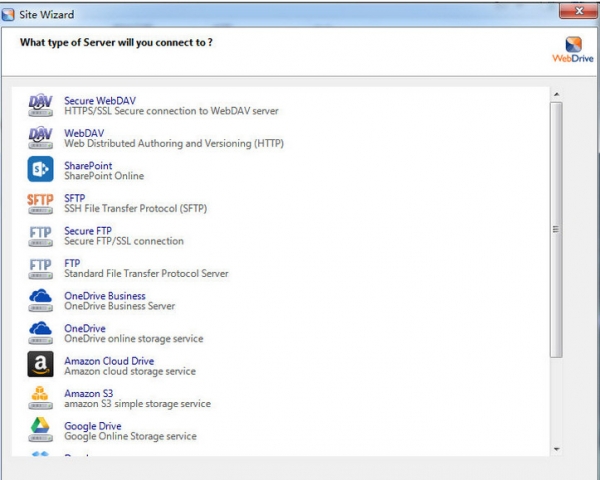Click 'OneDrive Business Server' description
Screen dimensions: 600x480
tap(120, 306)
